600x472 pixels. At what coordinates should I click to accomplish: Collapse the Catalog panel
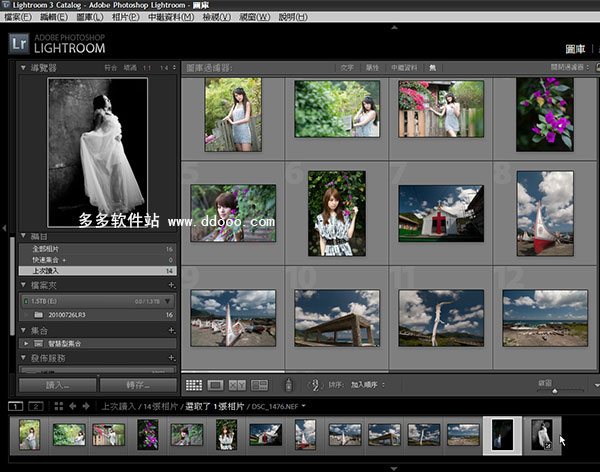pos(23,236)
